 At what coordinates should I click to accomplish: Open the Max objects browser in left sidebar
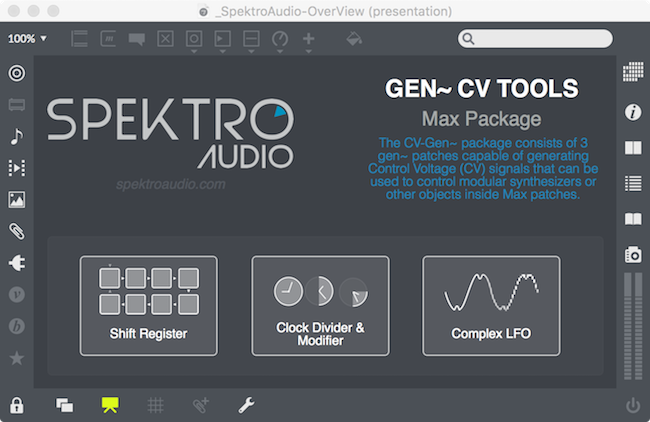pos(17,73)
